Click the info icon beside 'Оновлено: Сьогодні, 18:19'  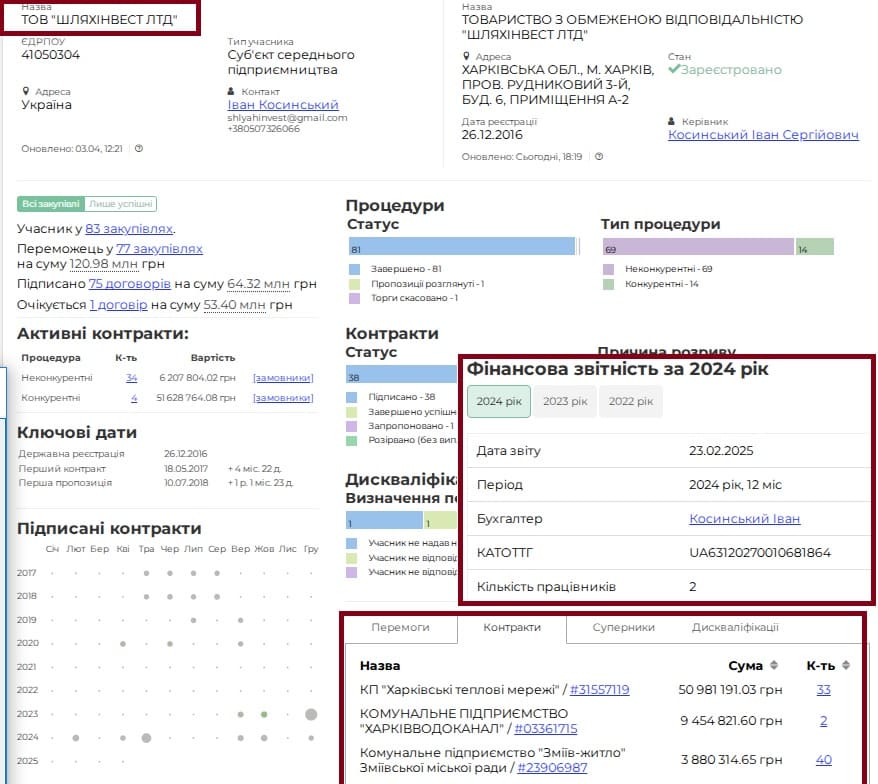pyautogui.click(x=599, y=156)
